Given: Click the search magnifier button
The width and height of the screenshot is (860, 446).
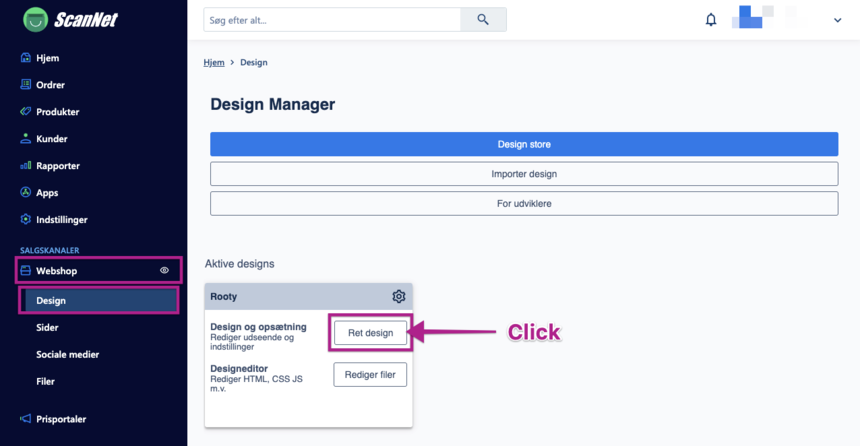Looking at the screenshot, I should point(483,19).
